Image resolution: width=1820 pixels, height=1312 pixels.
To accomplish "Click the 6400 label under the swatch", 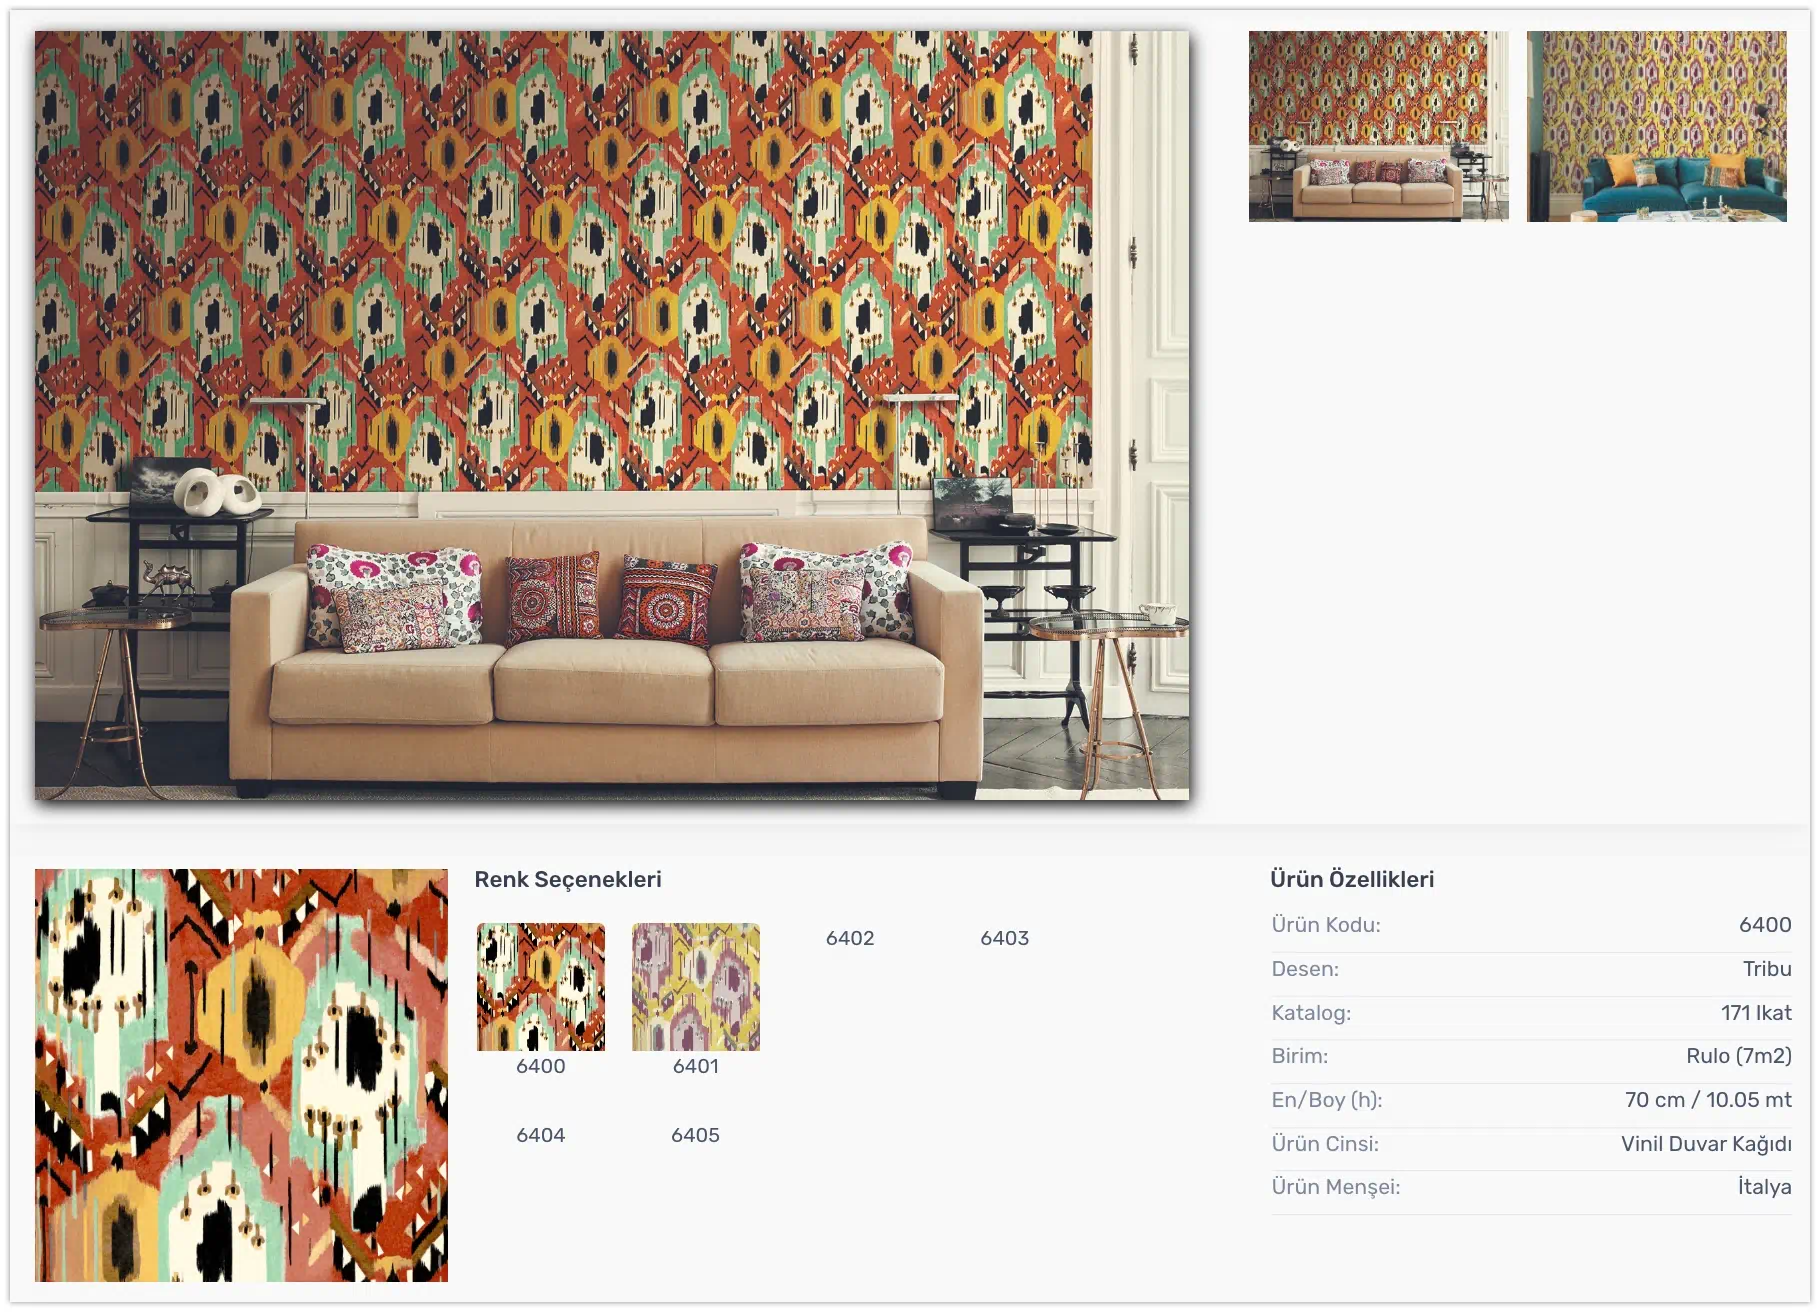I will [541, 1066].
